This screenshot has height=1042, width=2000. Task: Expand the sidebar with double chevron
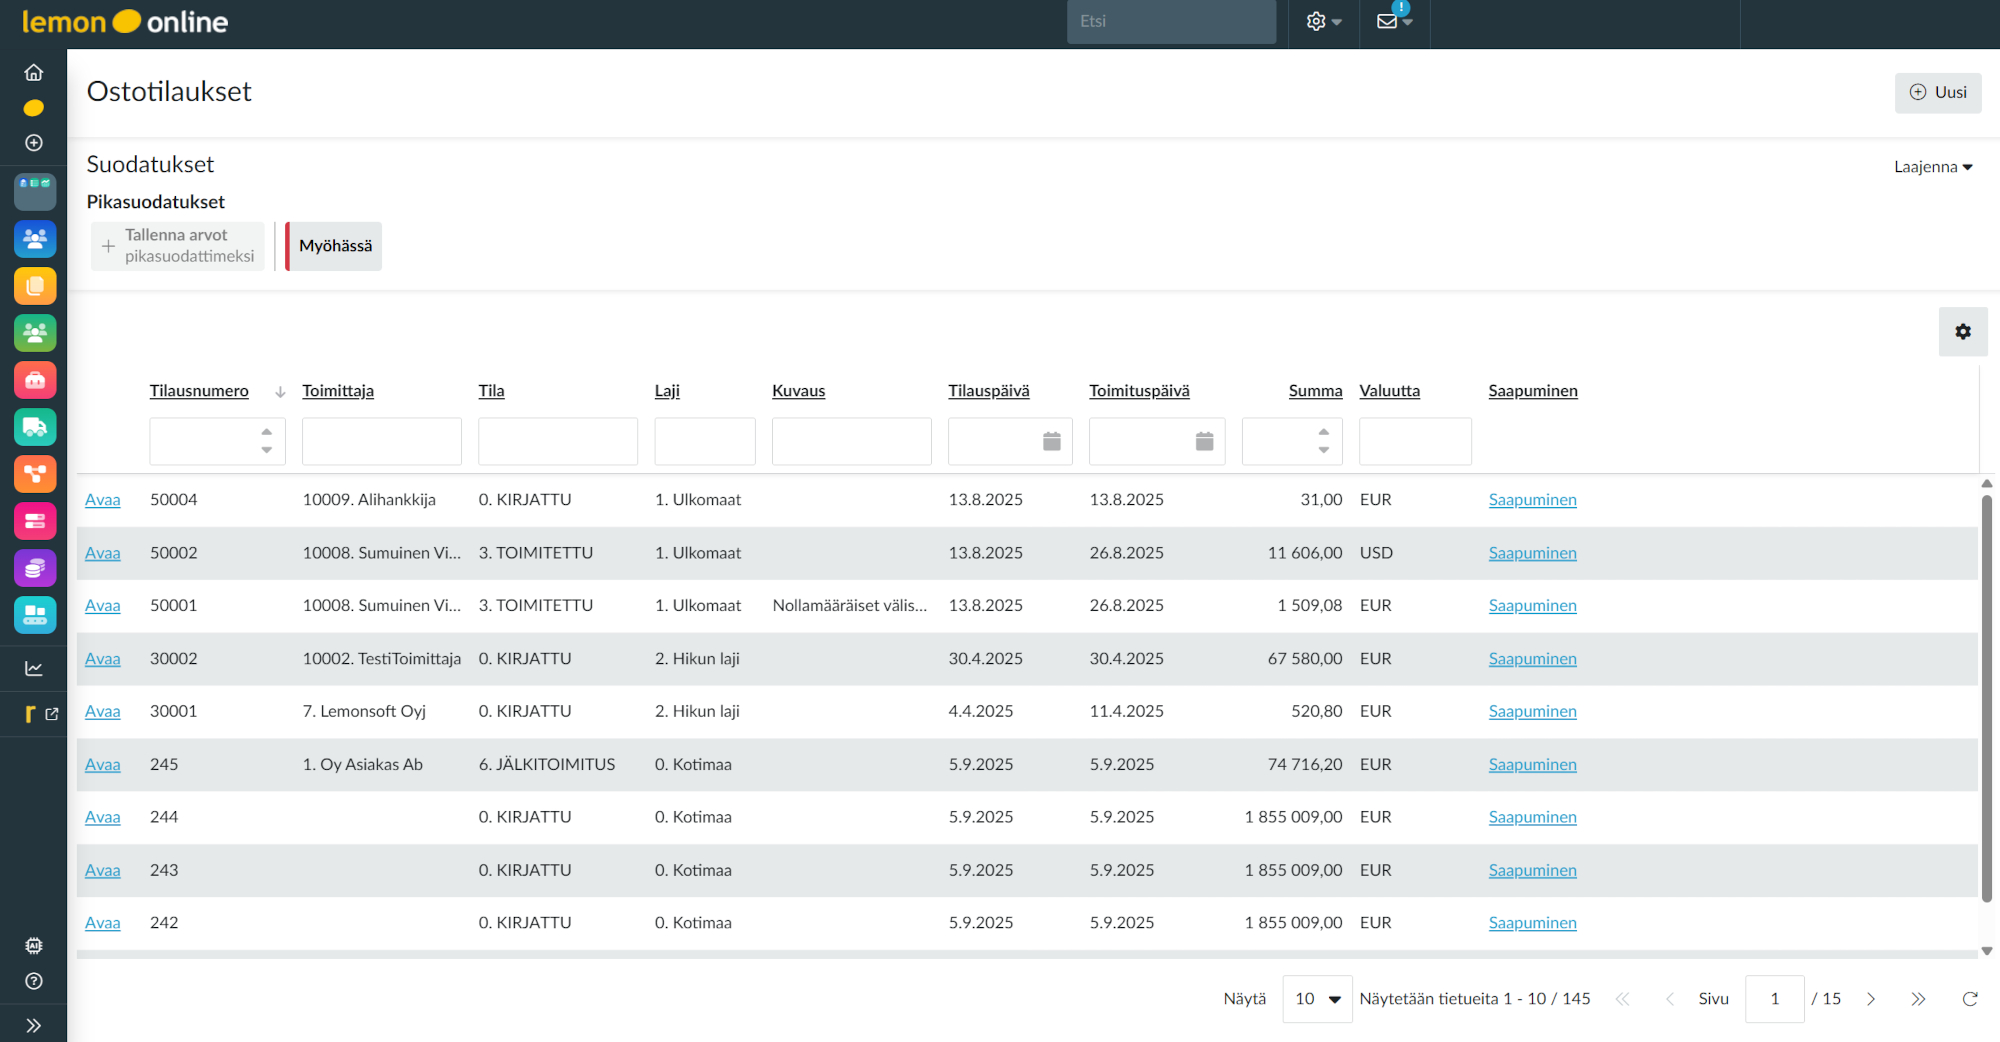pos(34,1025)
